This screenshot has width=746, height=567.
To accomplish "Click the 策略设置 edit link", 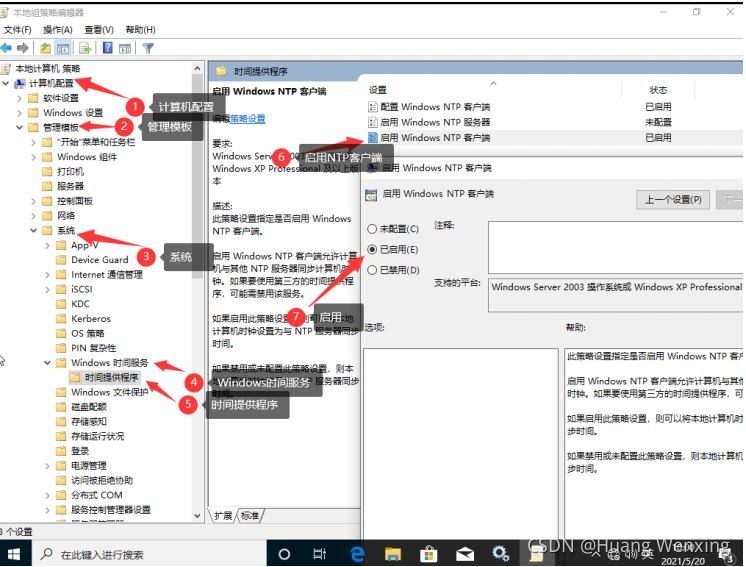I will [247, 119].
